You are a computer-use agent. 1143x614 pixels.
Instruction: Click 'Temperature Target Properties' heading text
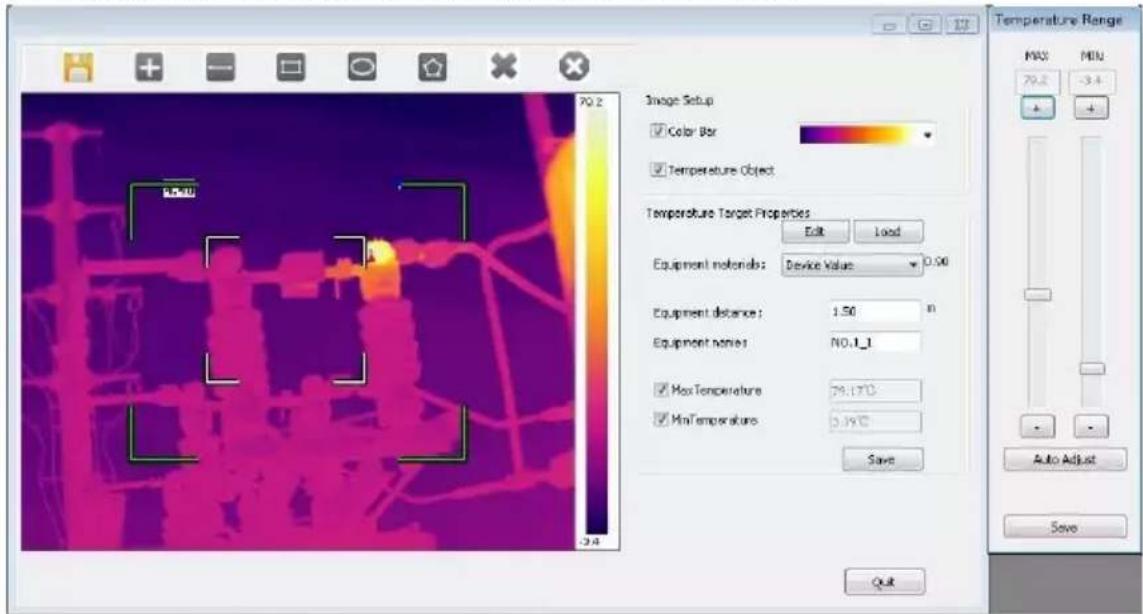[727, 213]
